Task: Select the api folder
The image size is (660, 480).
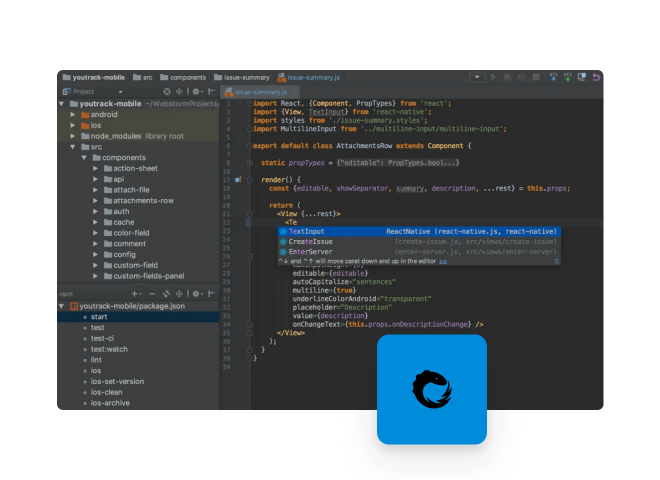Action: click(x=114, y=179)
